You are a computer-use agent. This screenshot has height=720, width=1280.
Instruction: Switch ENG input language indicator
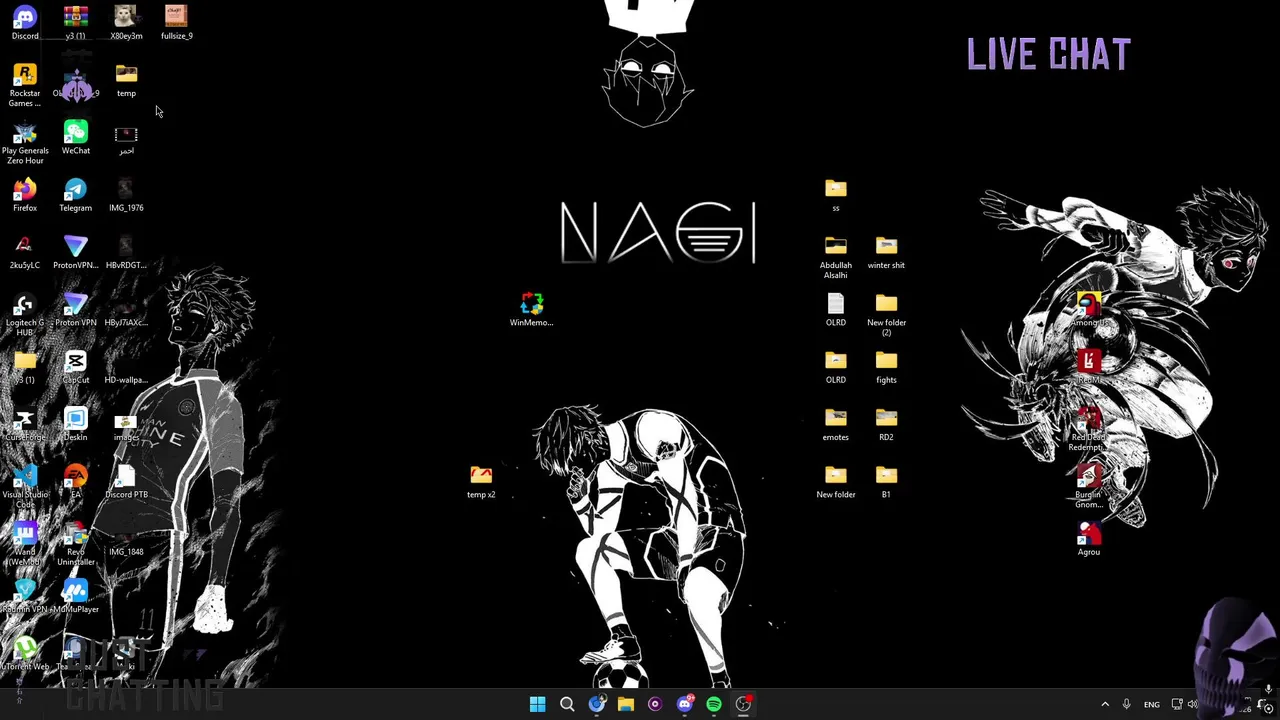point(1152,704)
